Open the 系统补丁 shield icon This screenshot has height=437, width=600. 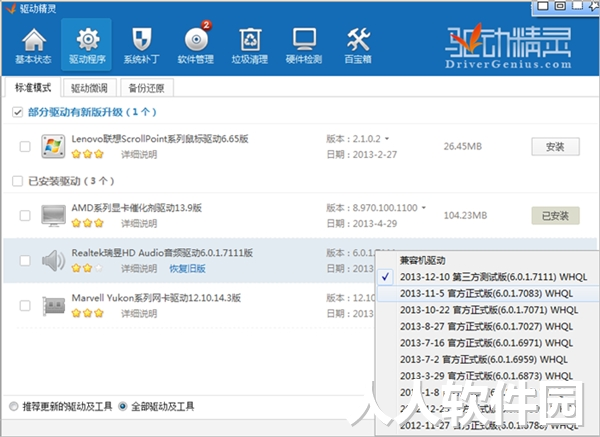(x=142, y=46)
